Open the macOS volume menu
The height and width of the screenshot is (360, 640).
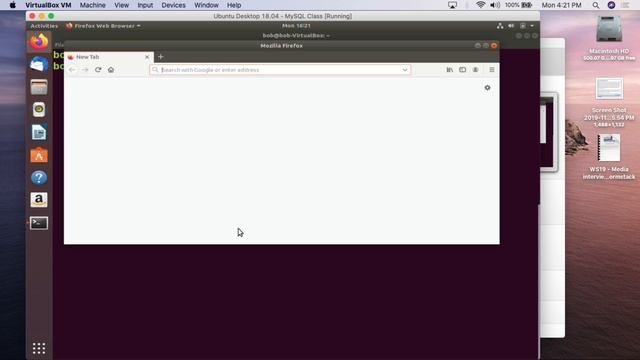click(495, 5)
